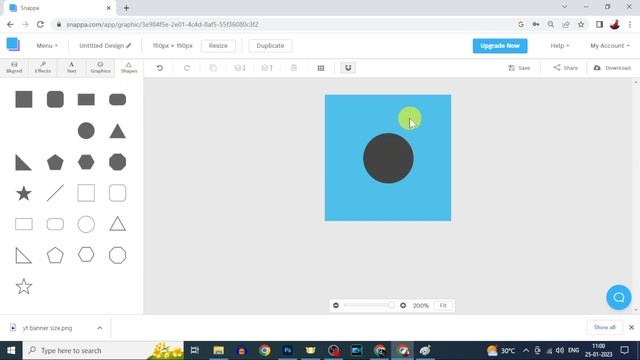Toggle the snap magnet icon

(348, 68)
